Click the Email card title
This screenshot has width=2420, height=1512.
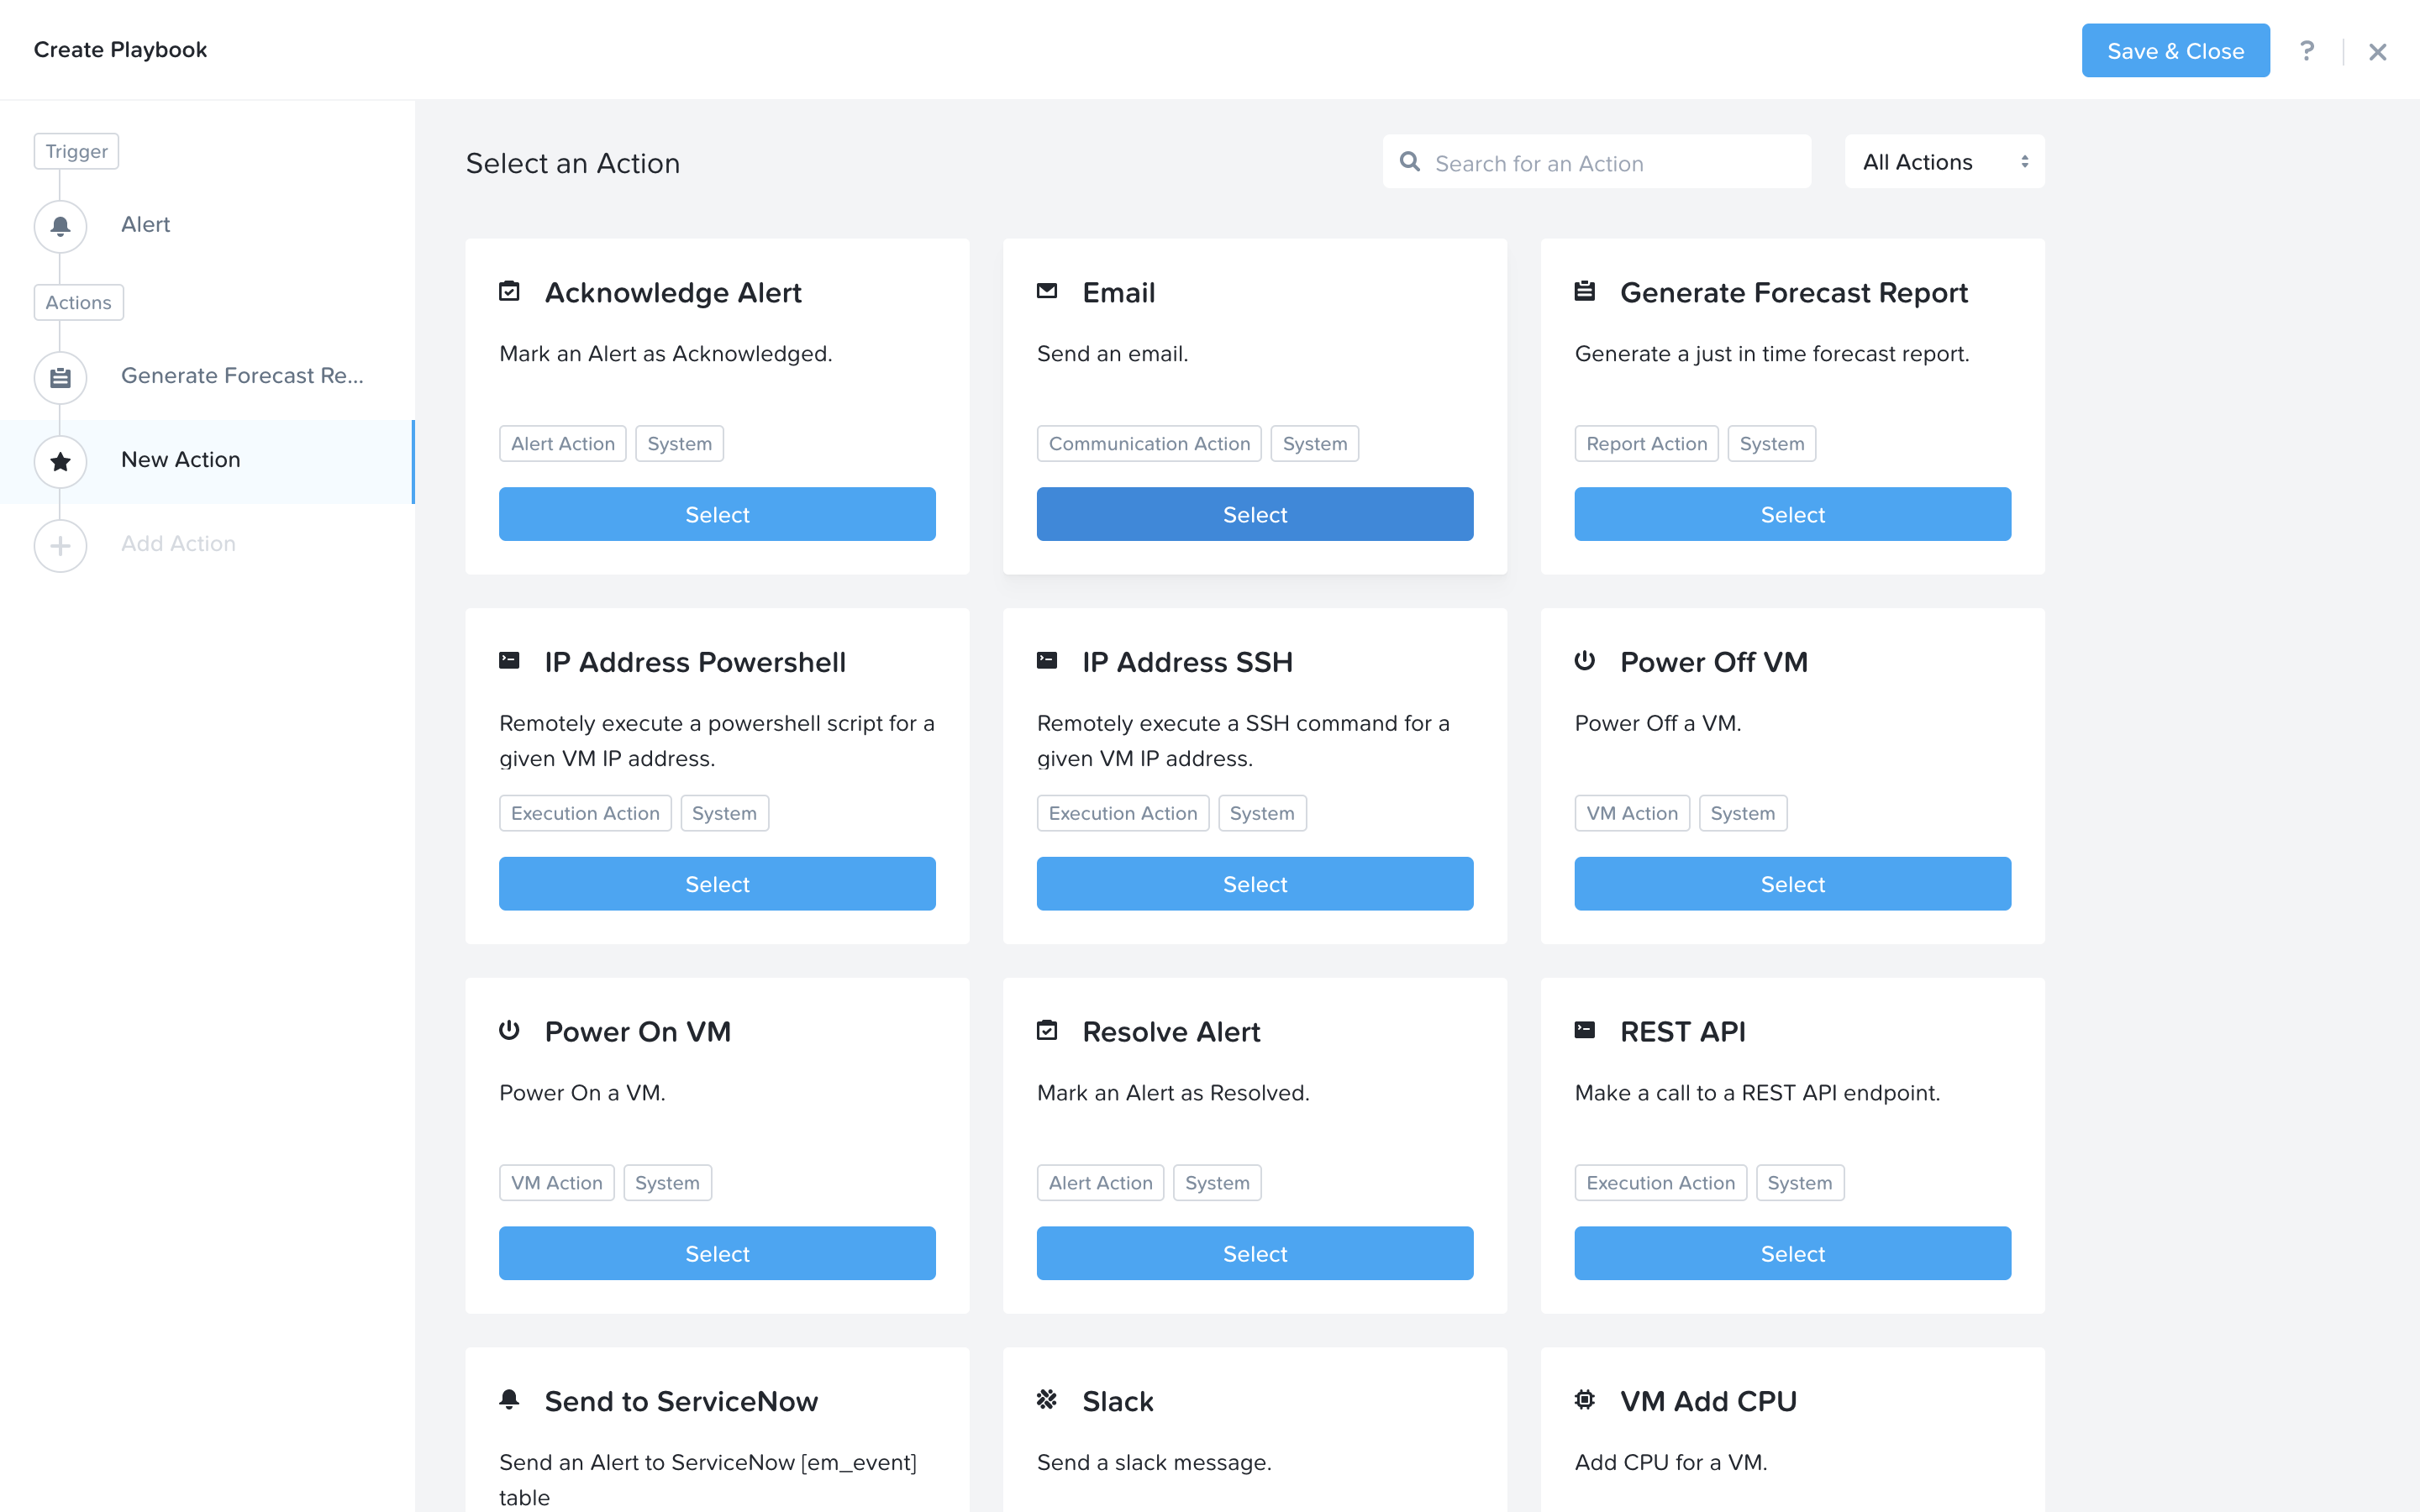pos(1118,292)
